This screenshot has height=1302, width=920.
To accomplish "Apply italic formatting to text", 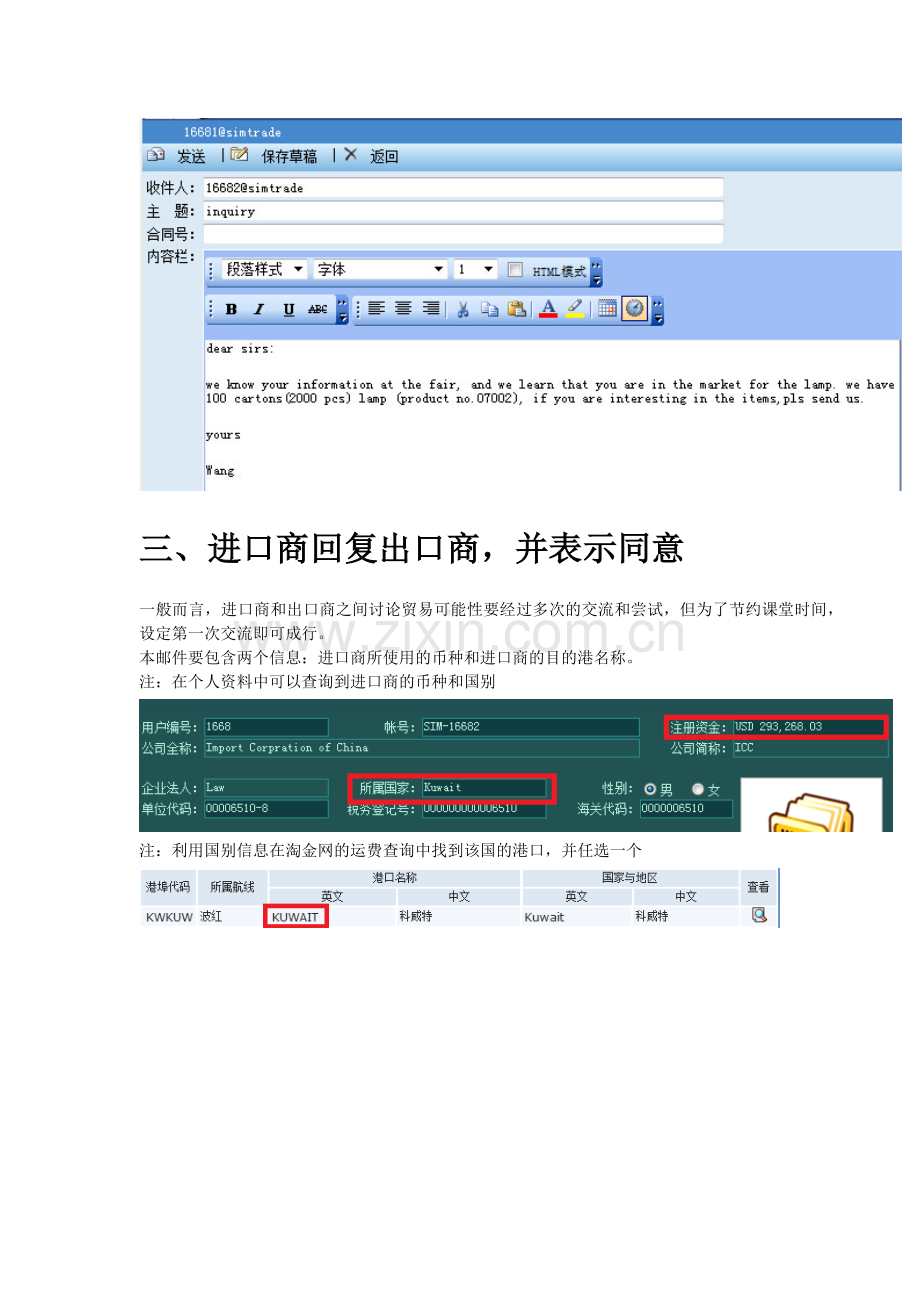I will (259, 309).
